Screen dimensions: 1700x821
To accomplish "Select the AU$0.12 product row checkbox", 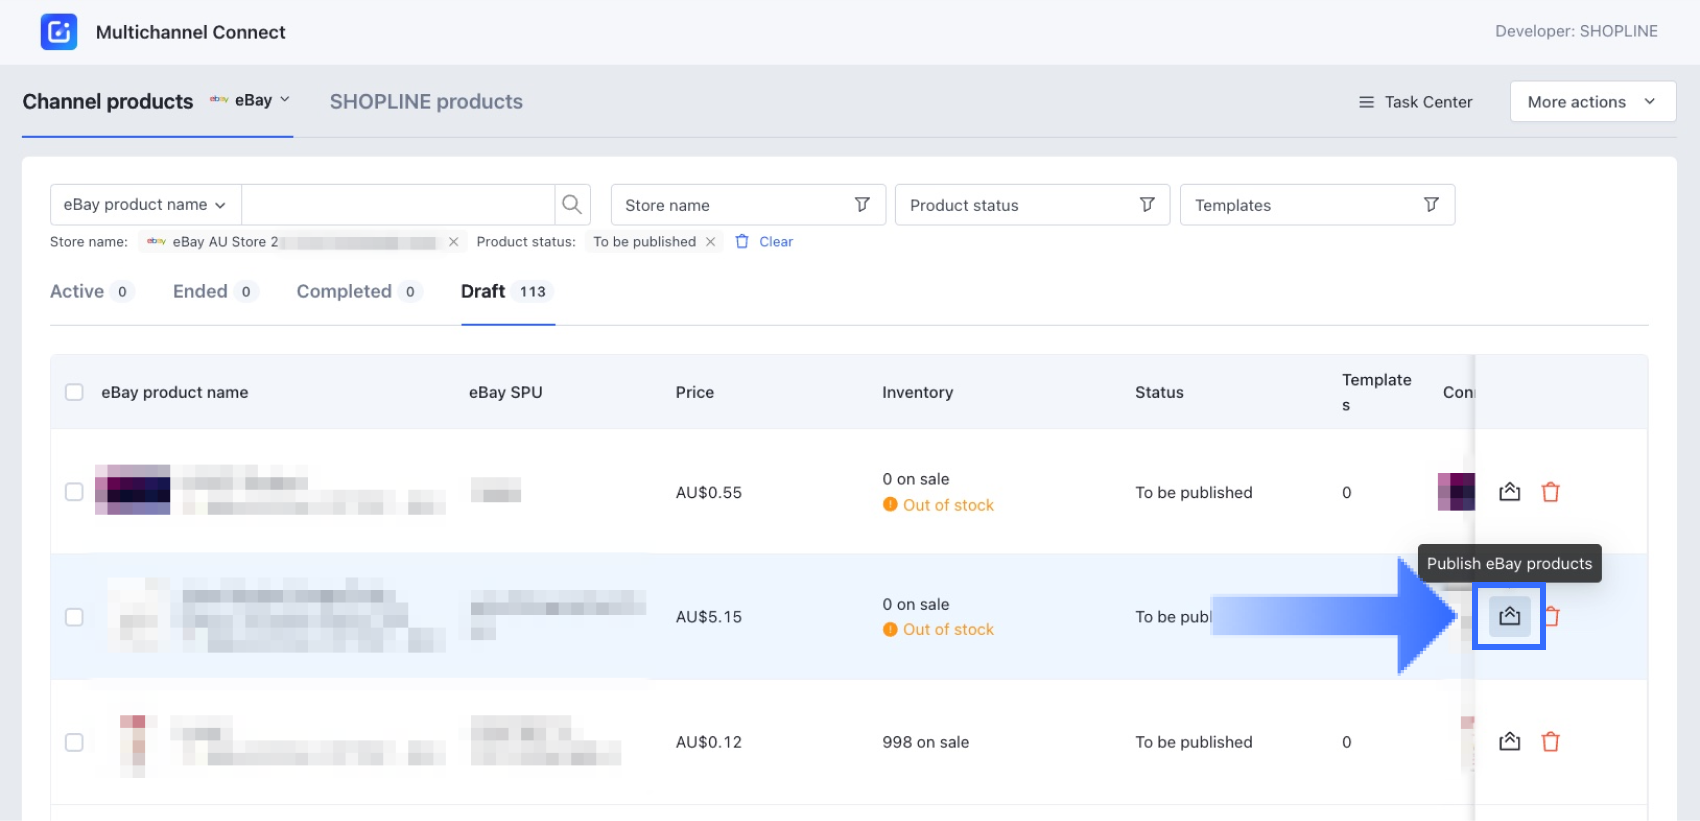I will 74,742.
